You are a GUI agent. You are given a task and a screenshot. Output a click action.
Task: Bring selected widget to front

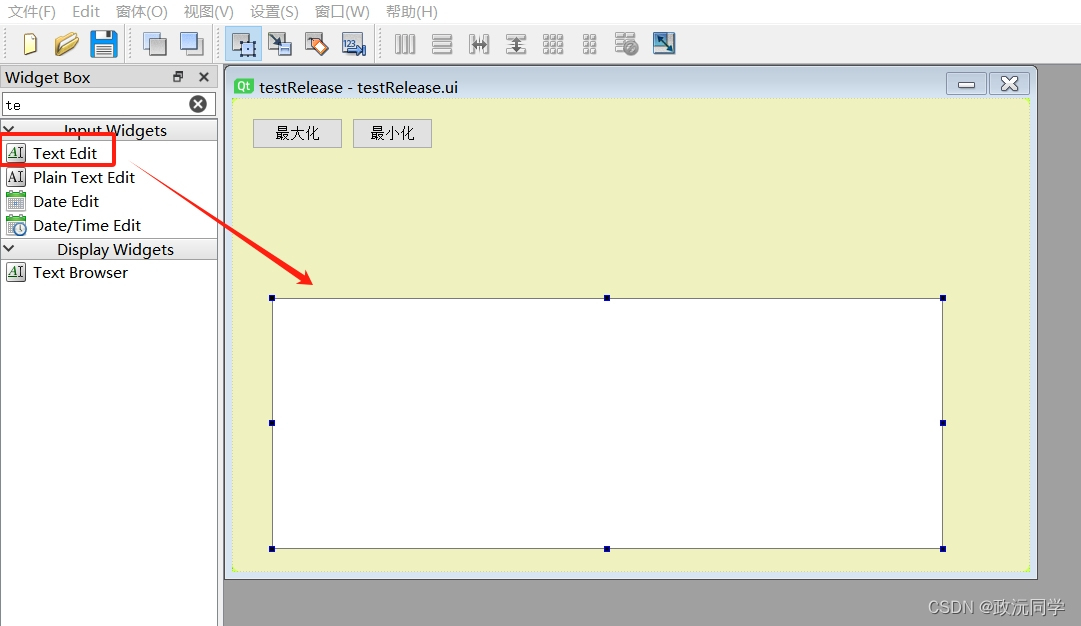(x=191, y=44)
